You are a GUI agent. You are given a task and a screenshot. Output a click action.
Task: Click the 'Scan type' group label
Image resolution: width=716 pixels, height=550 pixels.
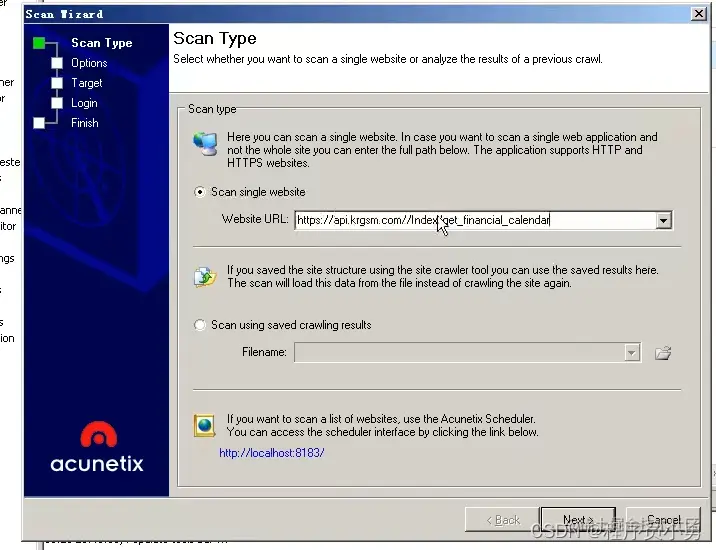212,109
